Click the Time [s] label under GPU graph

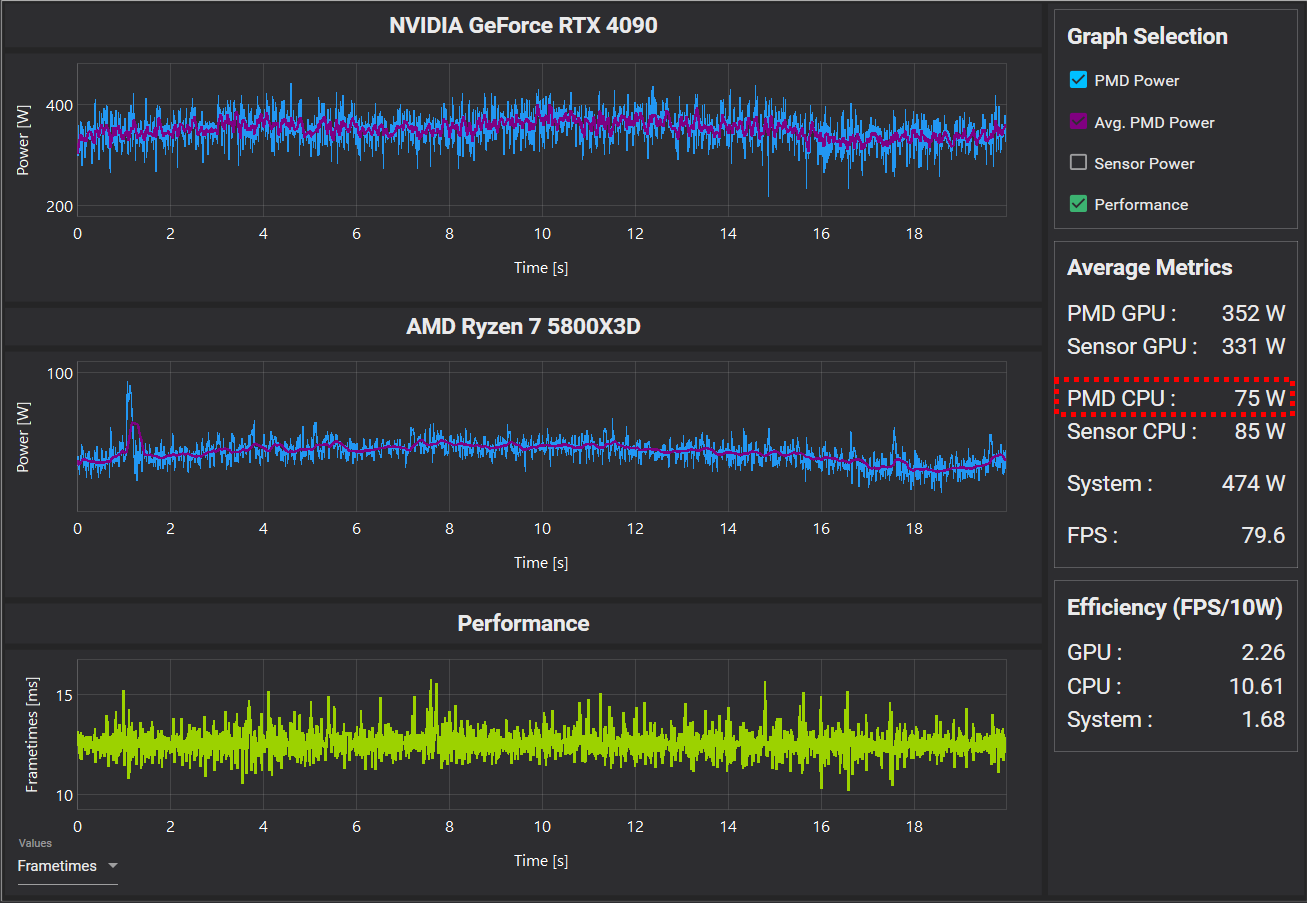541,268
